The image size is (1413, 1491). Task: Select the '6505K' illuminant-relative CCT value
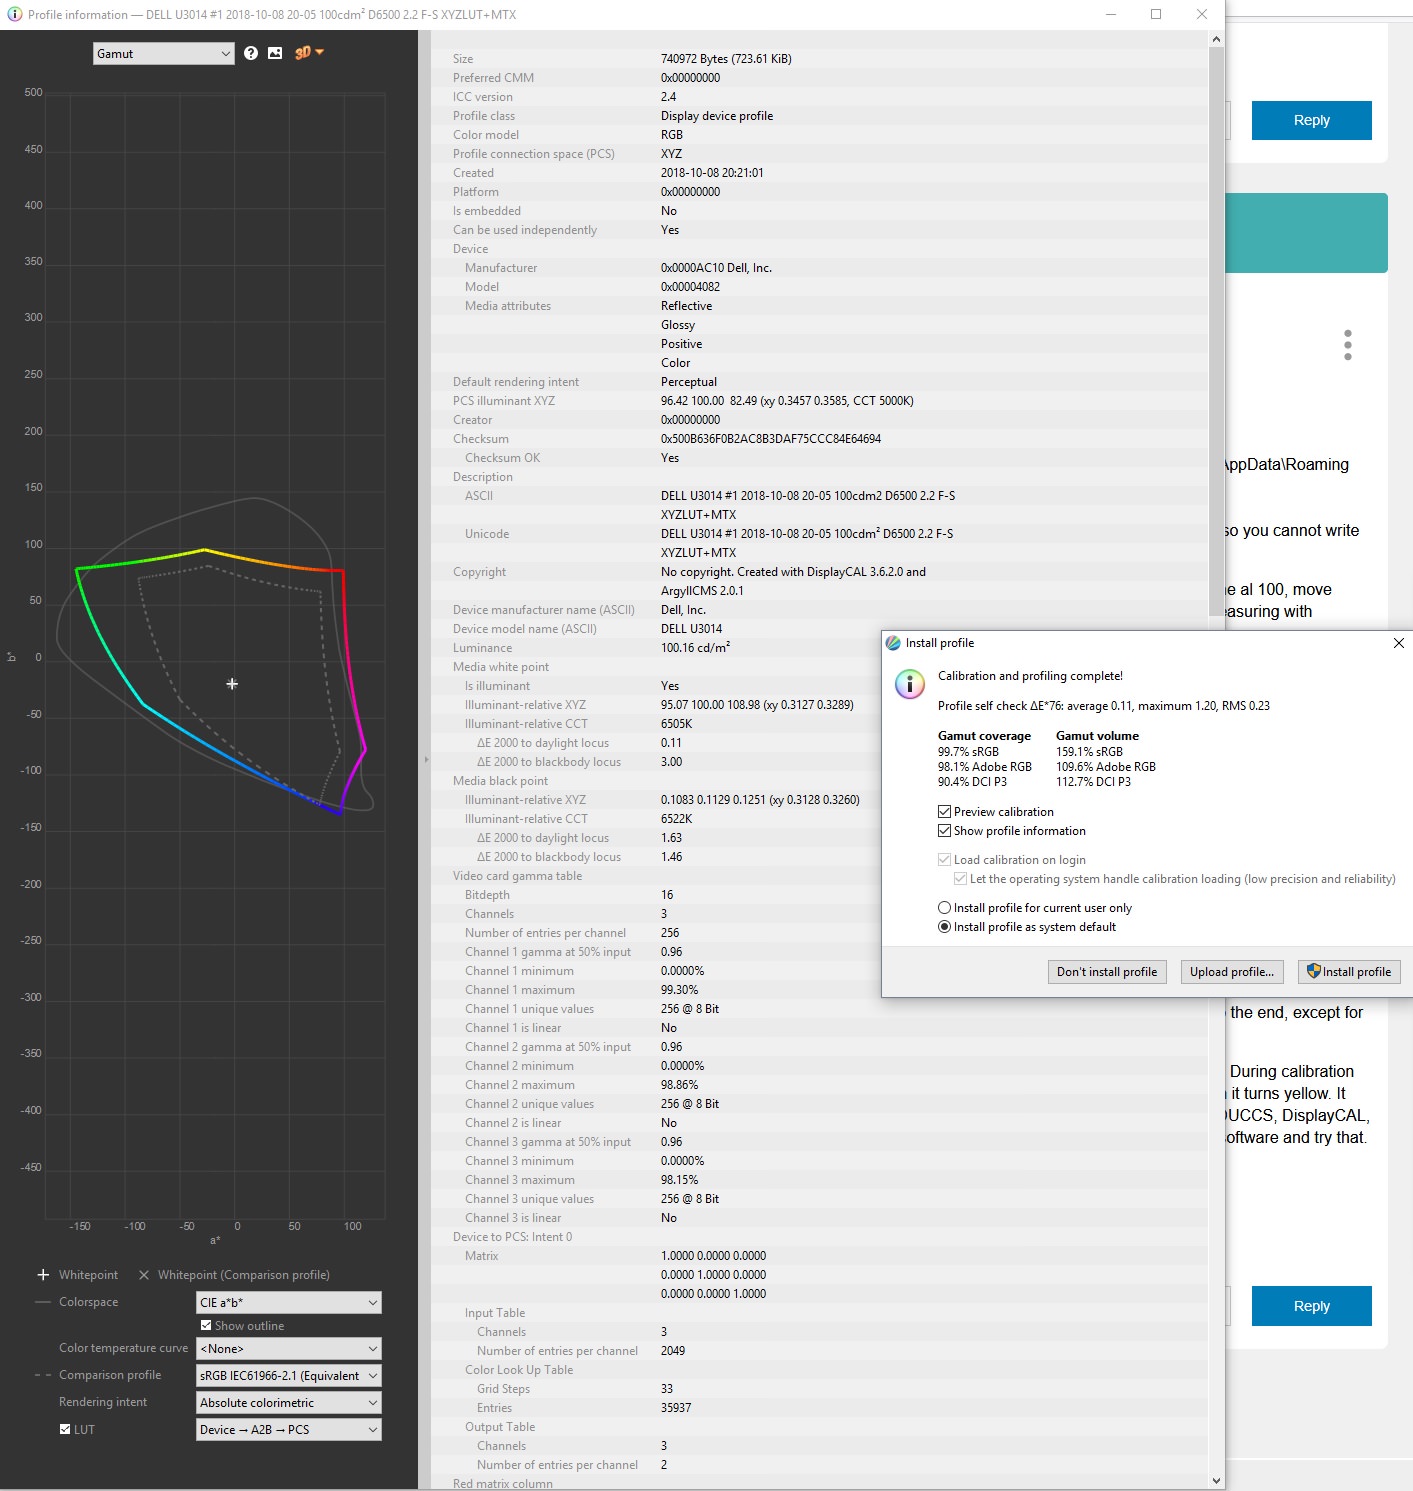point(677,724)
